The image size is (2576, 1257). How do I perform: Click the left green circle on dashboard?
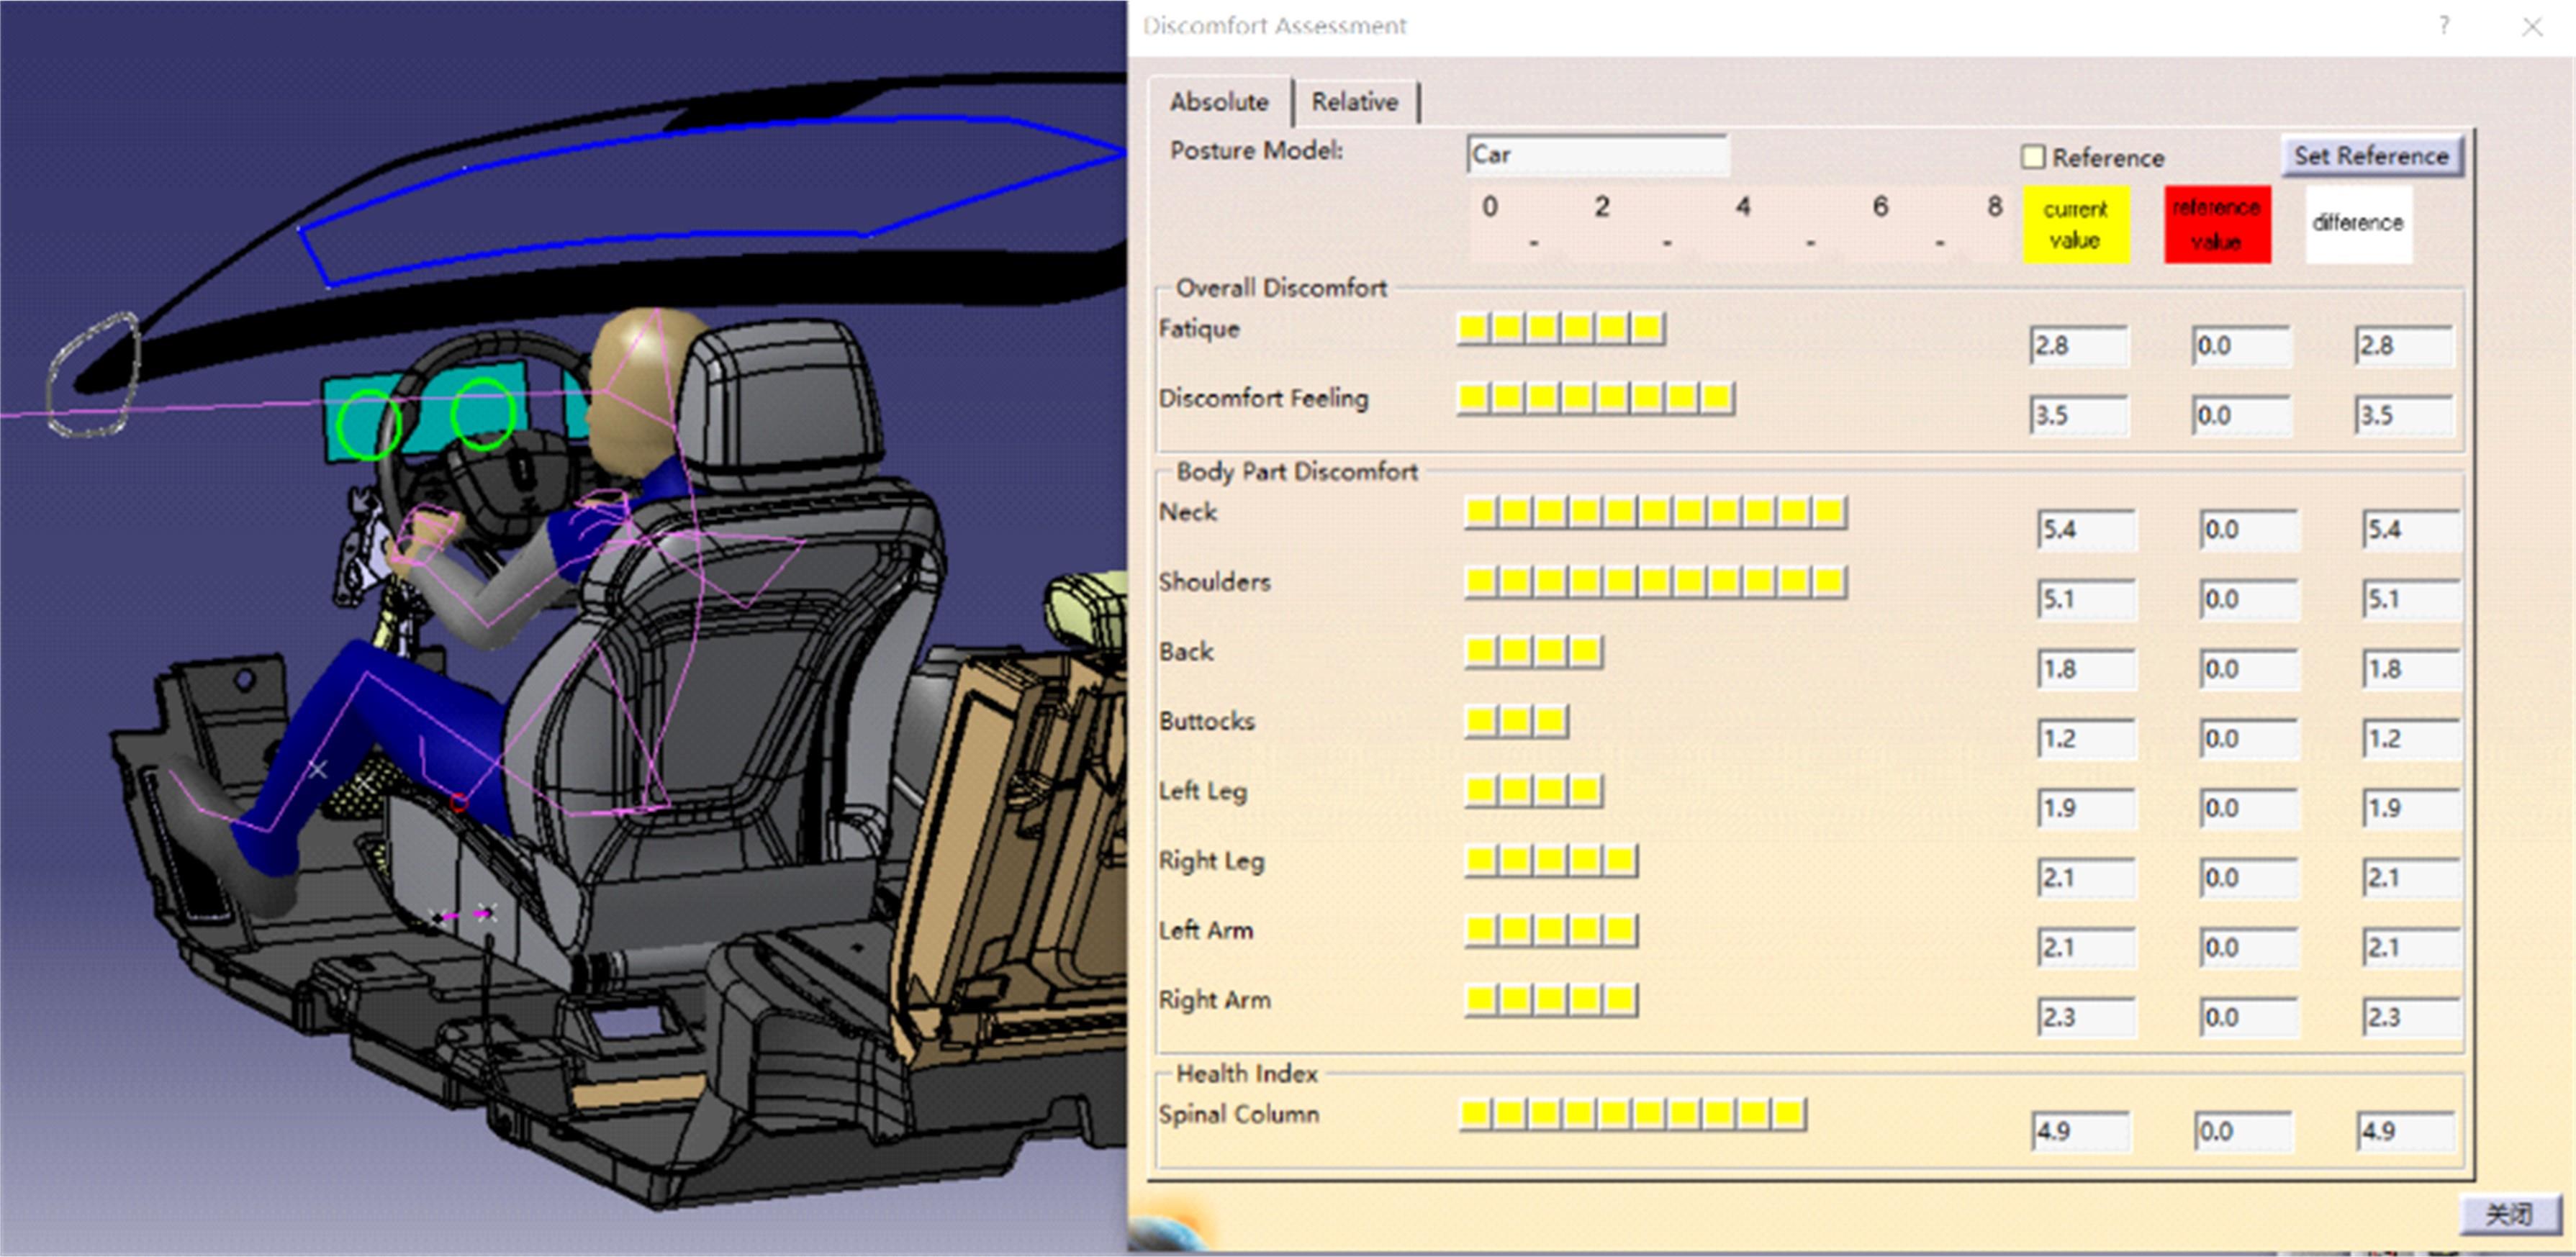368,425
